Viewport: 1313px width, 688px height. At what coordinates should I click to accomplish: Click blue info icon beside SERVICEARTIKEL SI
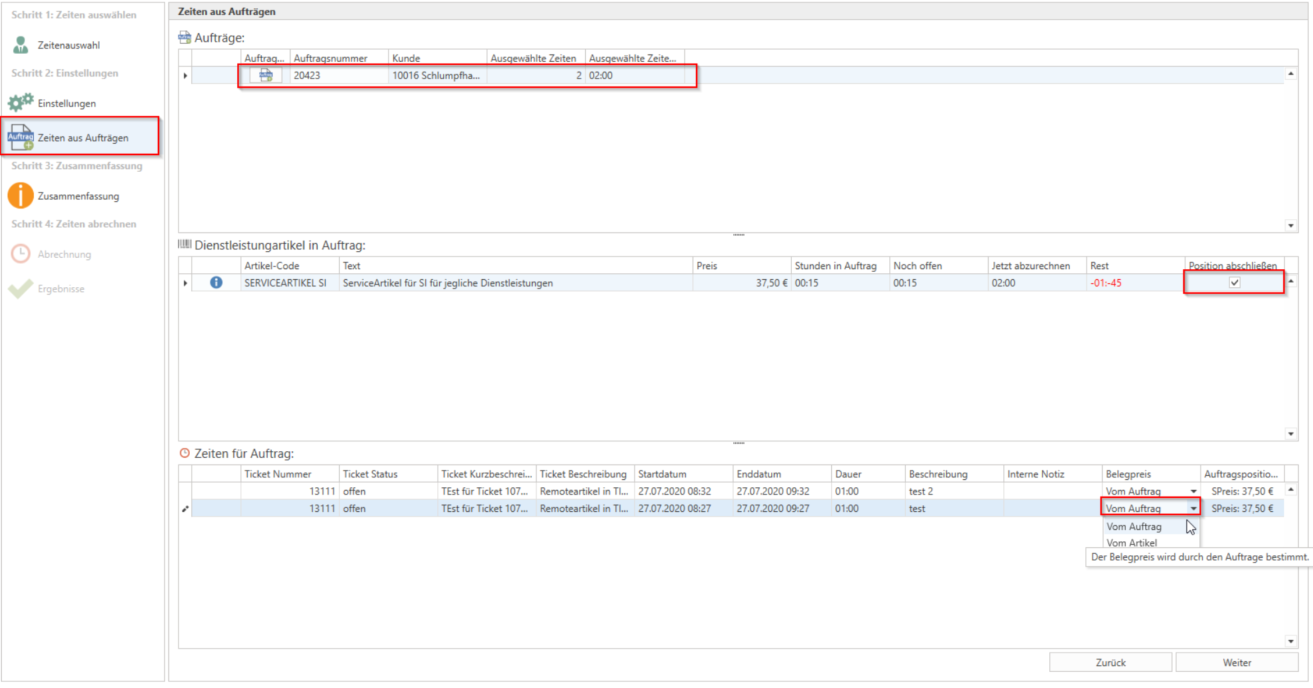click(217, 283)
